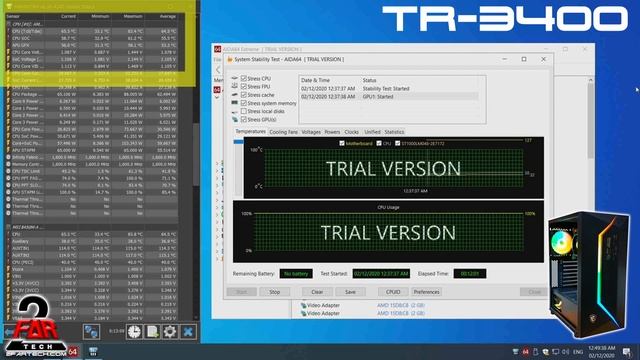Open the network tray icon
Image resolution: width=640 pixels, height=360 pixels.
[x=556, y=351]
